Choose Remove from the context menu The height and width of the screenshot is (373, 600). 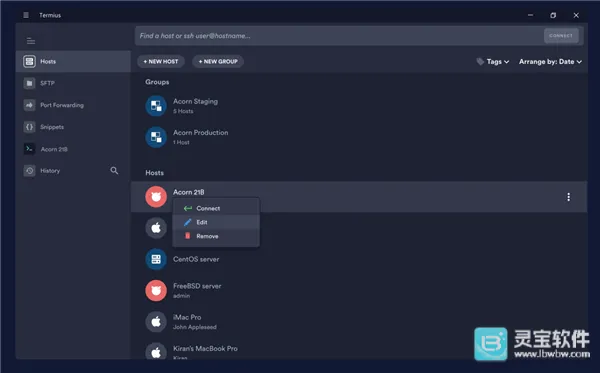[216, 236]
